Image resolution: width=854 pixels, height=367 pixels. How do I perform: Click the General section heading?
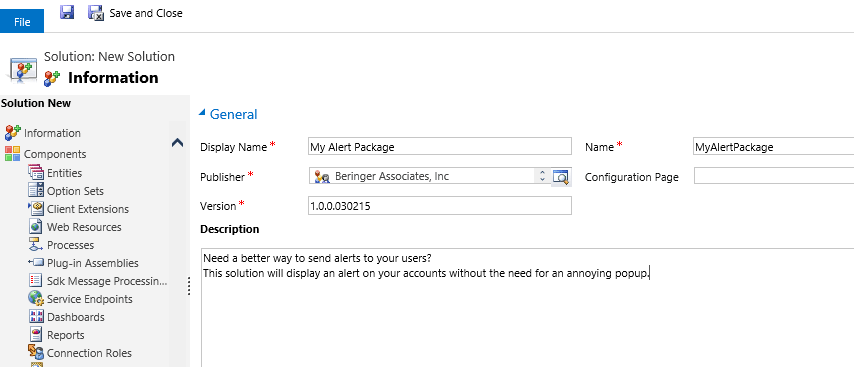(234, 114)
